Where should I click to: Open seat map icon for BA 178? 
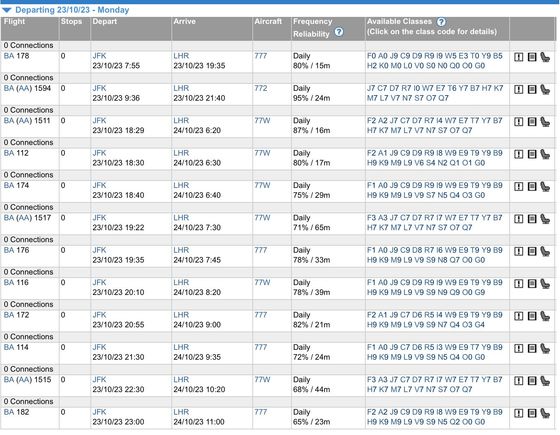545,57
